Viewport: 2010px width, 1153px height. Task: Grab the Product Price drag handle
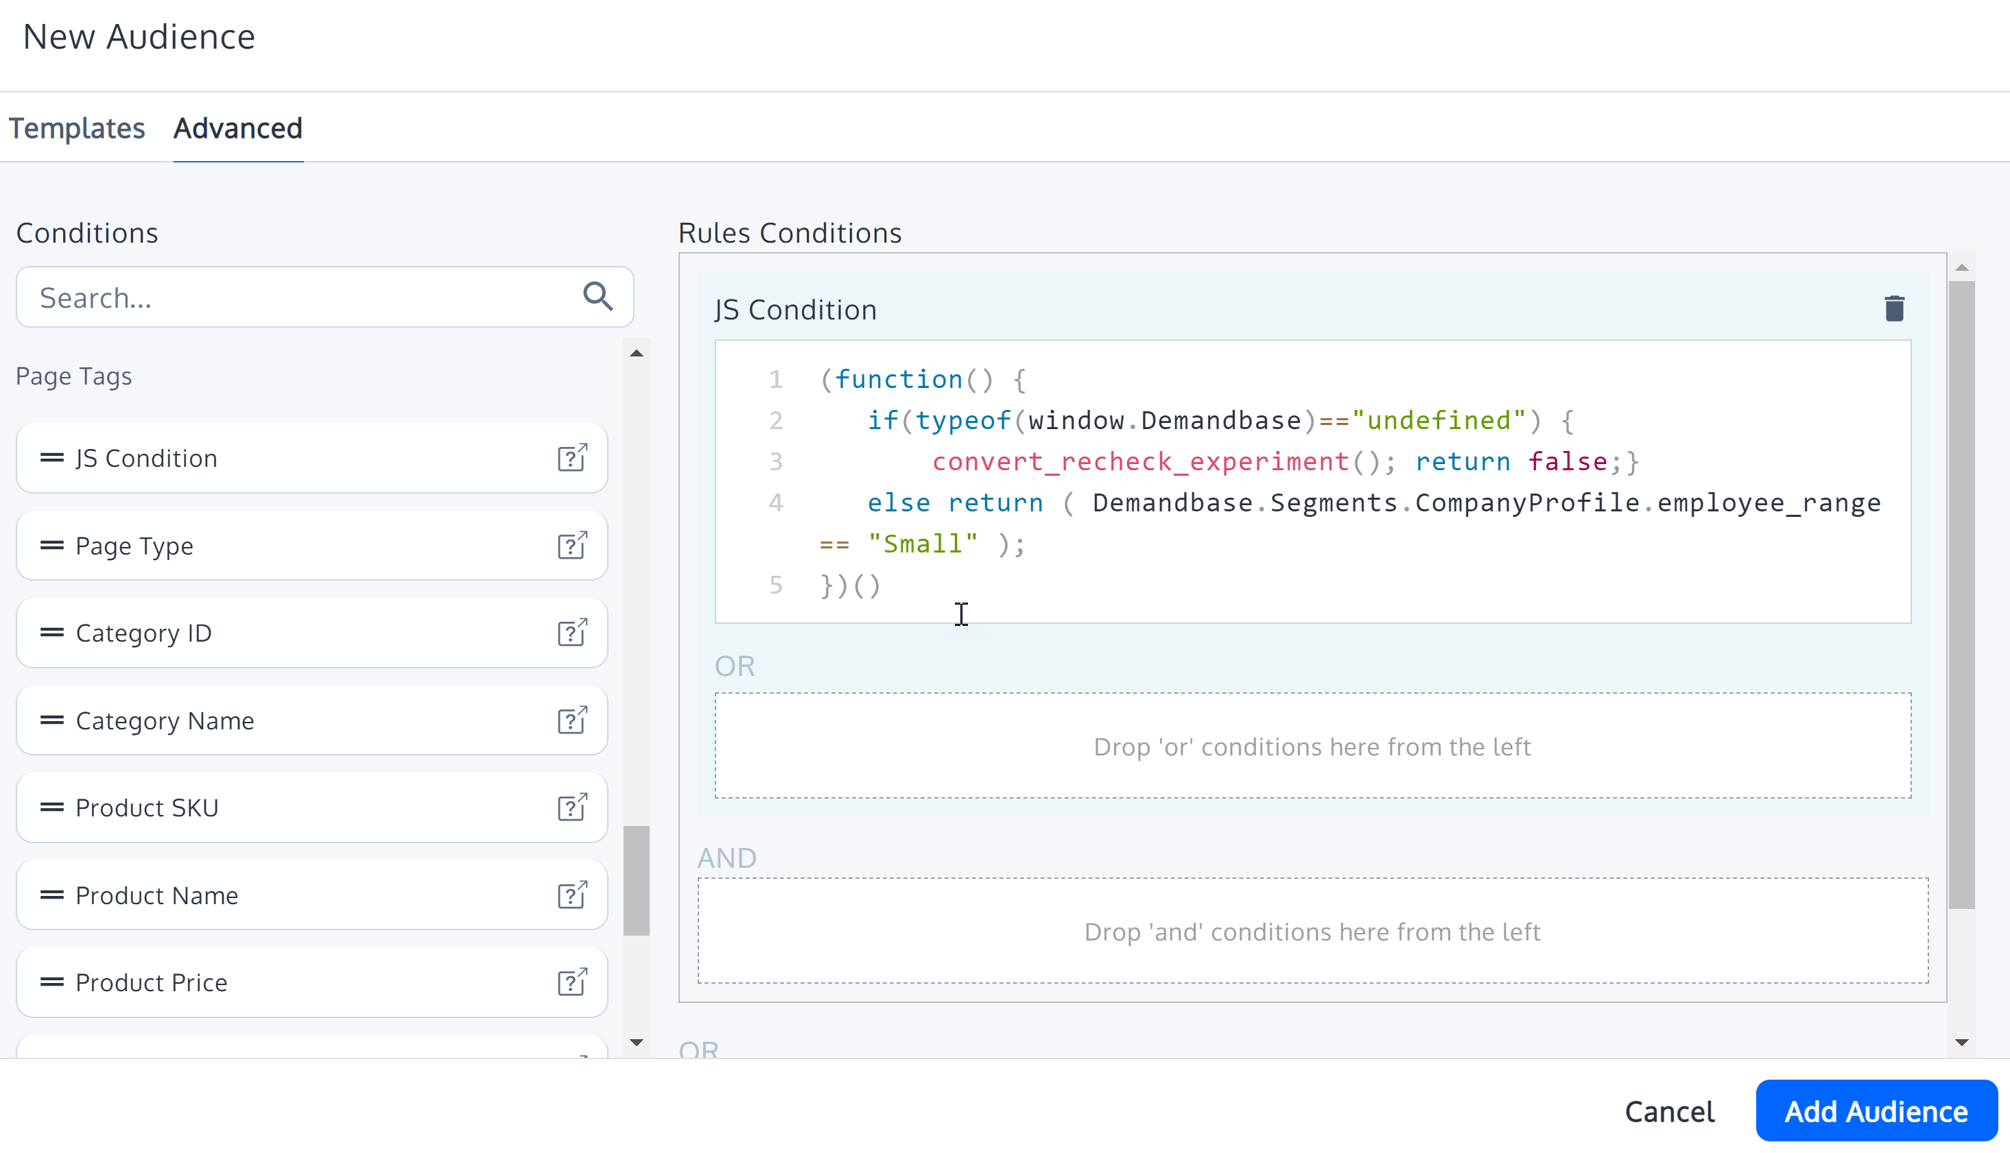pos(52,982)
